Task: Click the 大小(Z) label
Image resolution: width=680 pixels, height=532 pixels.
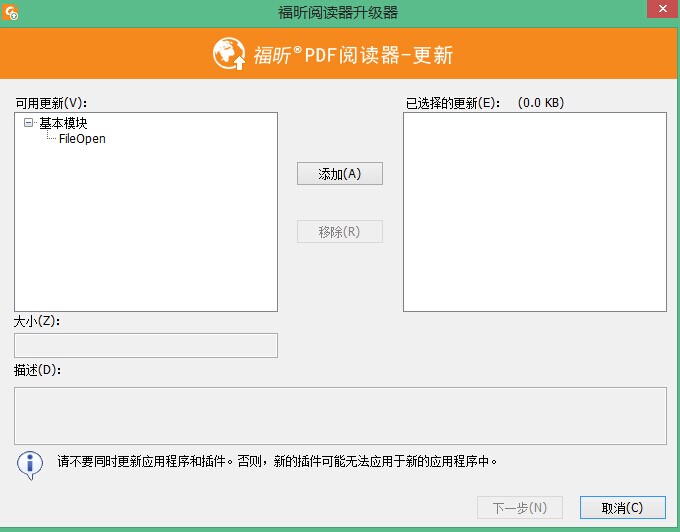Action: (x=36, y=321)
